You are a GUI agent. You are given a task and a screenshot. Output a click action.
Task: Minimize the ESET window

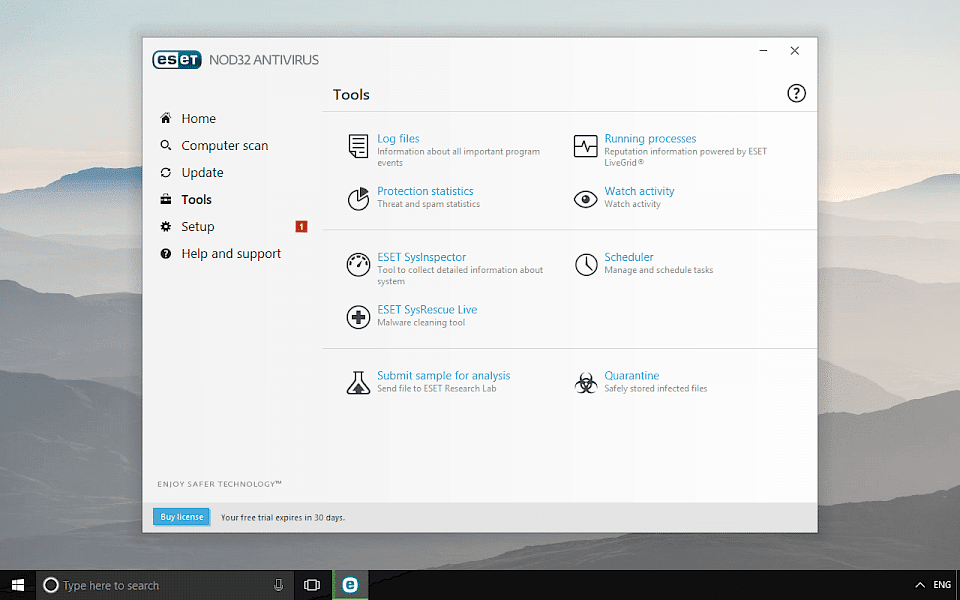[763, 51]
